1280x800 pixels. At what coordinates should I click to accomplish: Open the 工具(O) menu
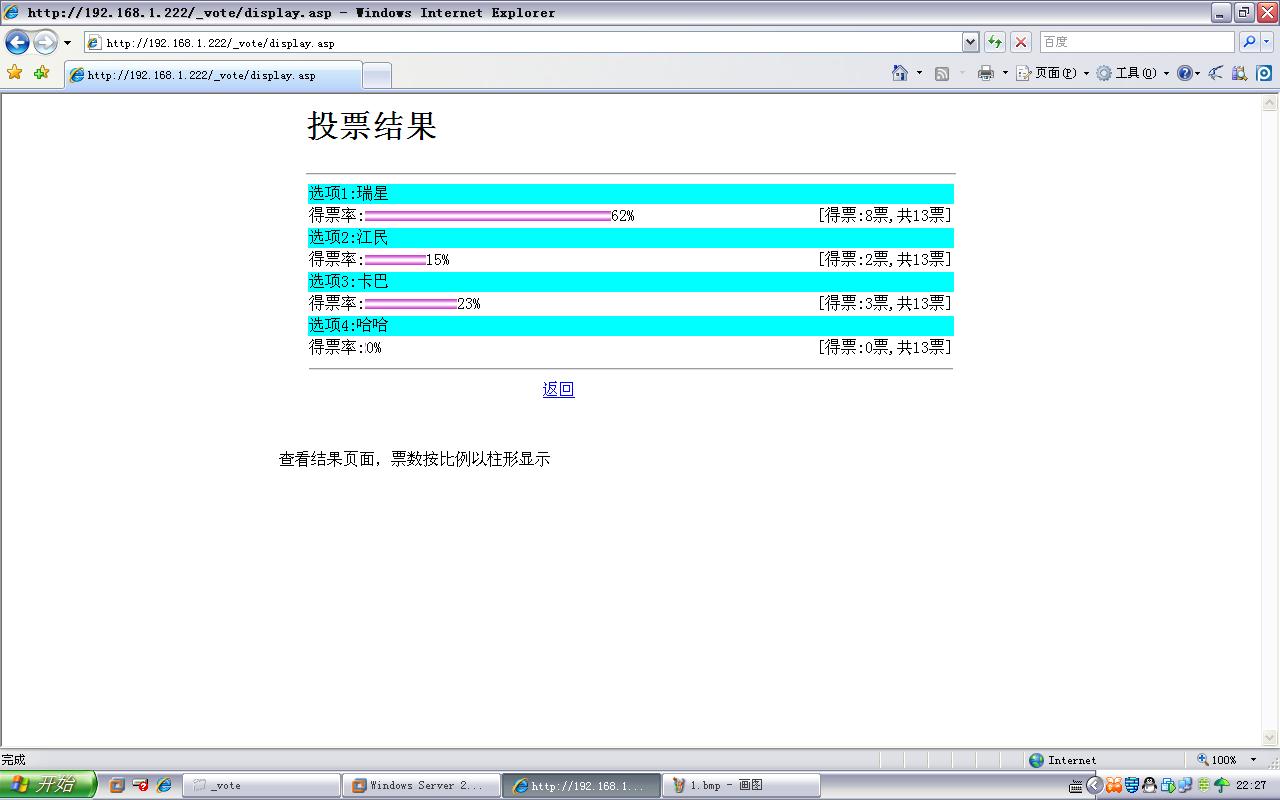pos(1132,73)
